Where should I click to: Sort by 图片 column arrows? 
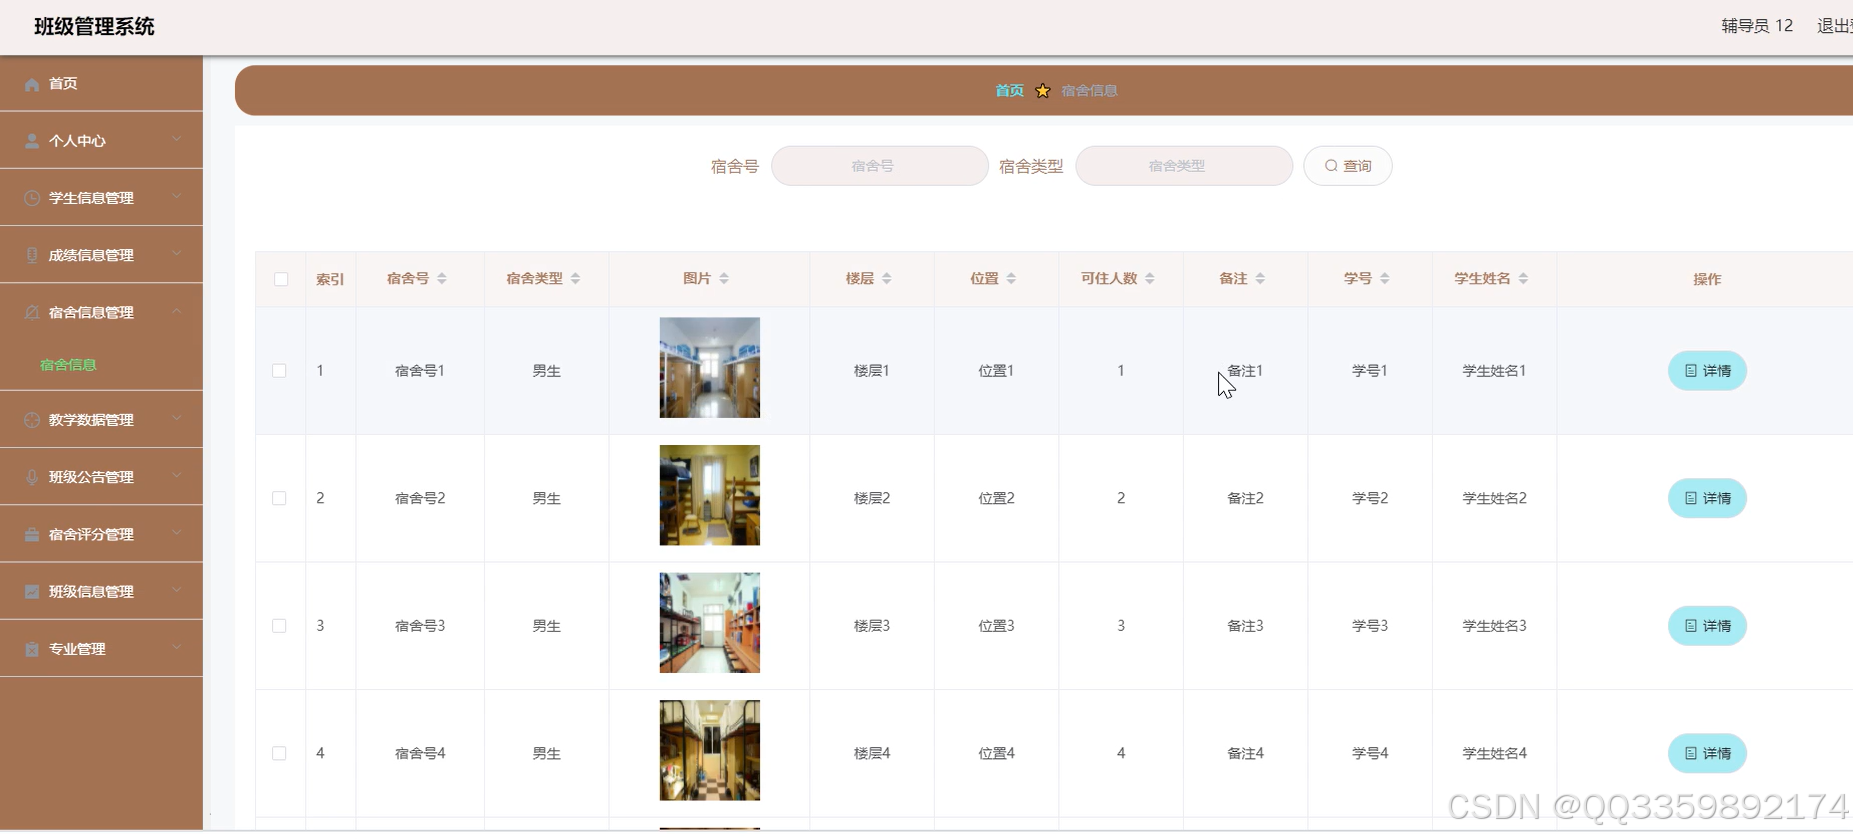724,278
